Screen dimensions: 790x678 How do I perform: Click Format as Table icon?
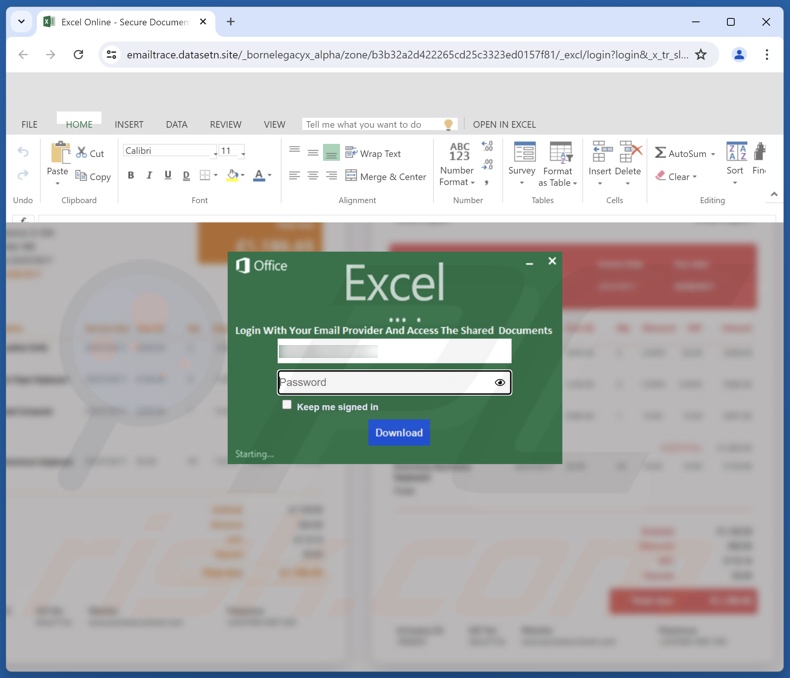coord(561,152)
